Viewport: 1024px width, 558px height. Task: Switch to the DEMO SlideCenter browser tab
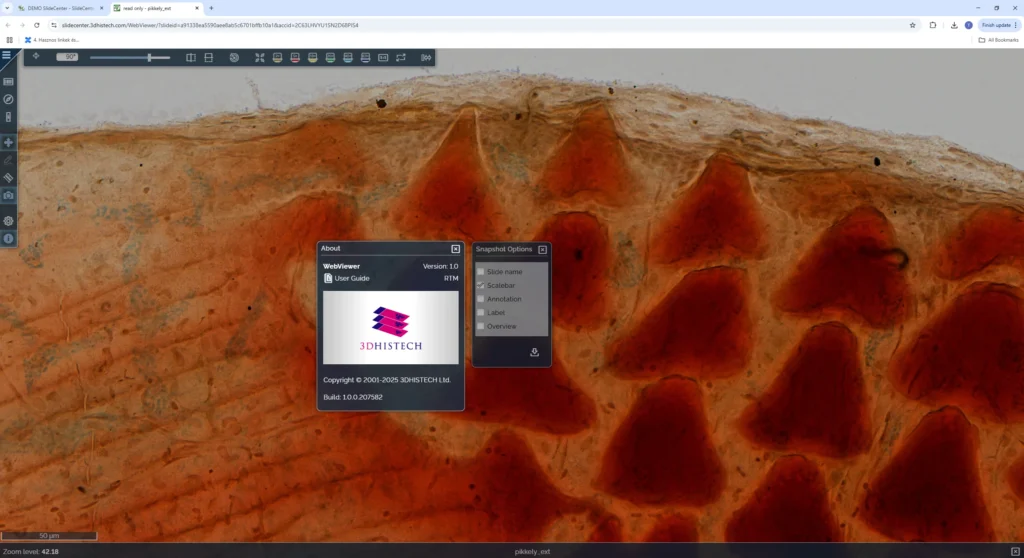61,8
